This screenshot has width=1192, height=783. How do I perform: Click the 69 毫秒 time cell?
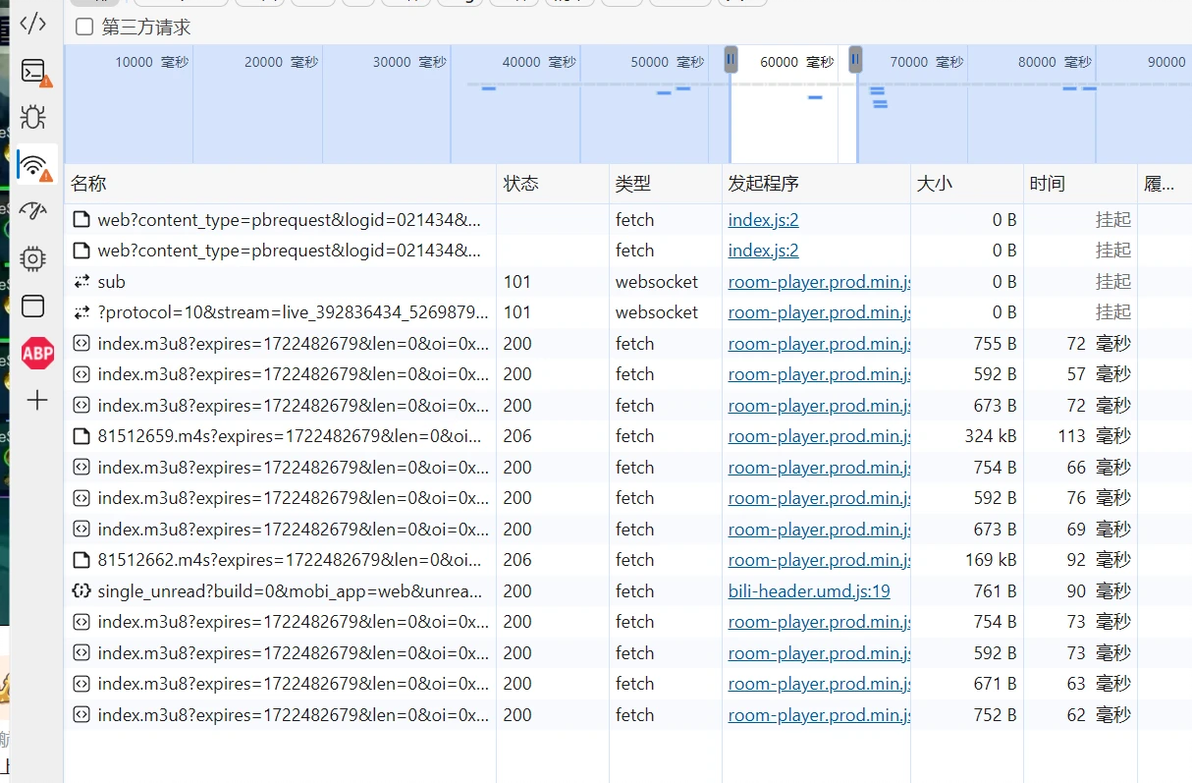[x=1098, y=529]
